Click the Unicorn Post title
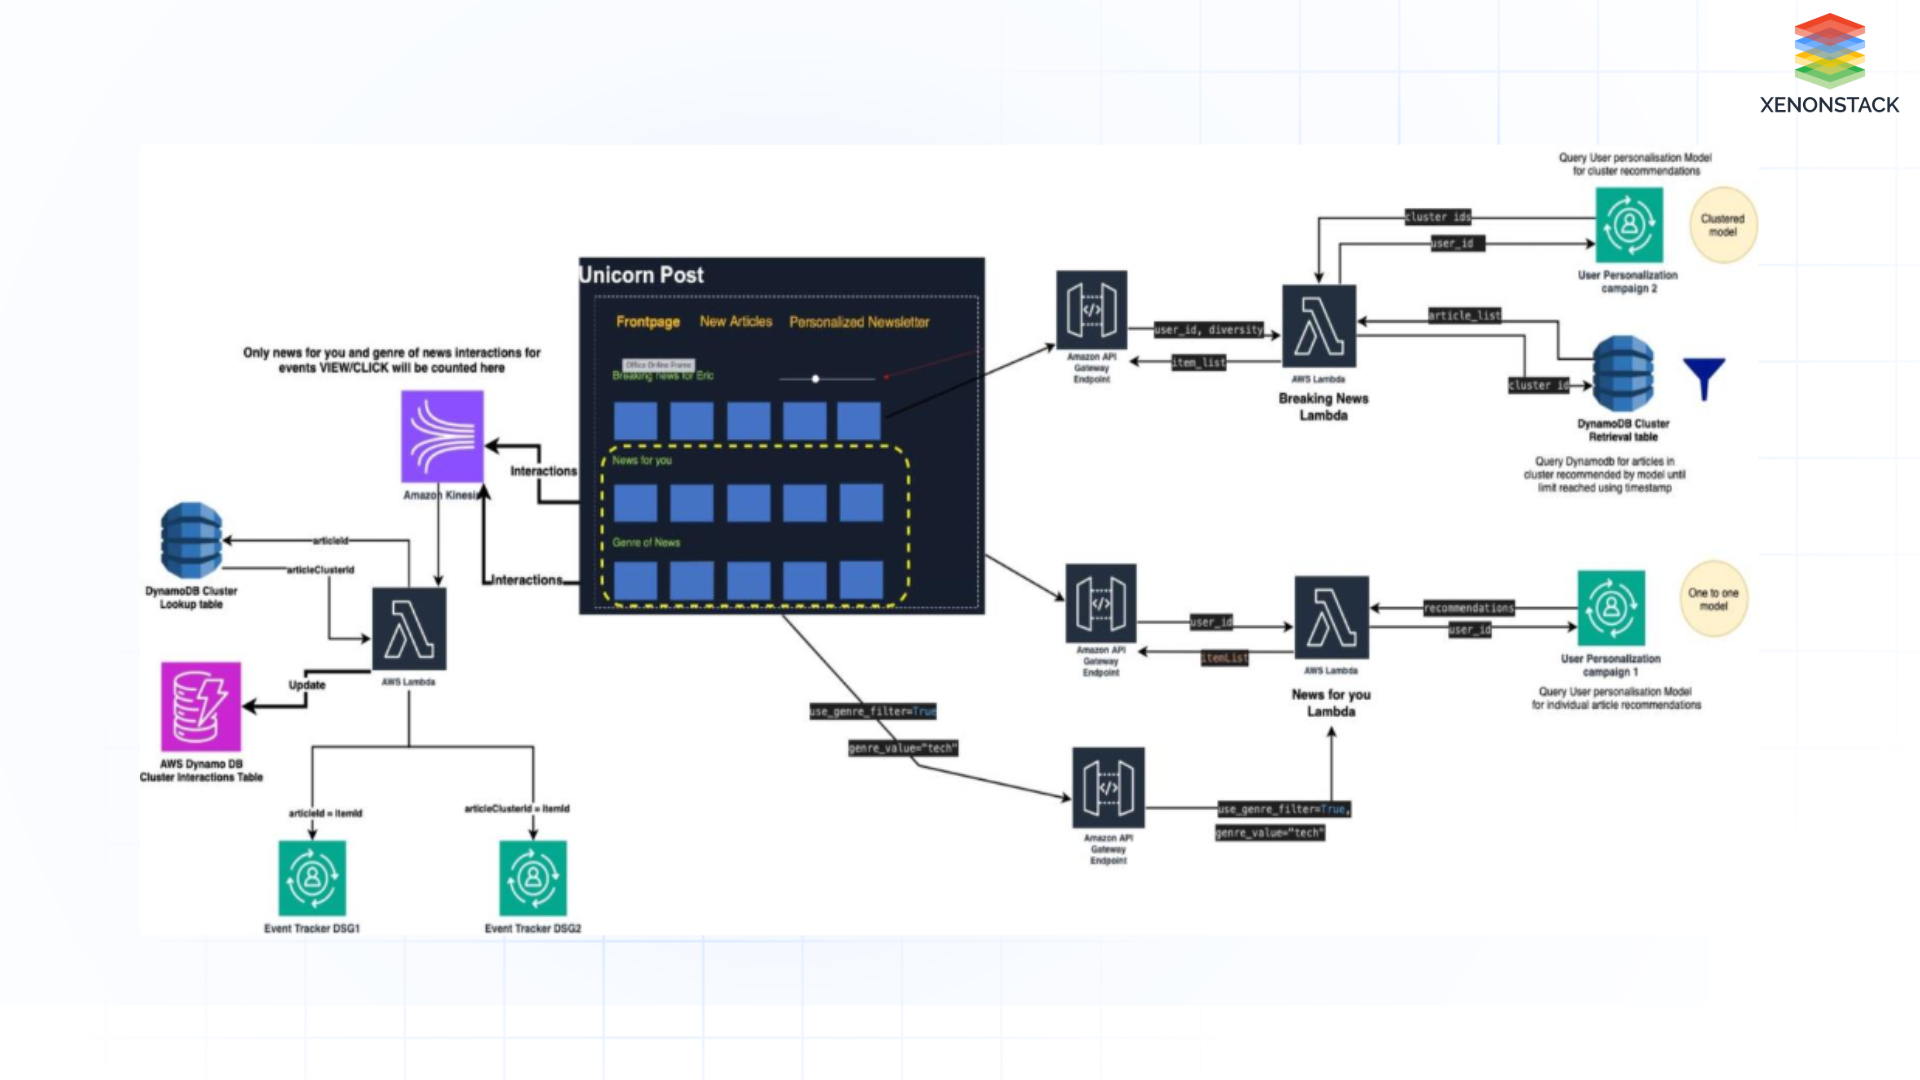Image resolution: width=1920 pixels, height=1080 pixels. click(x=641, y=275)
